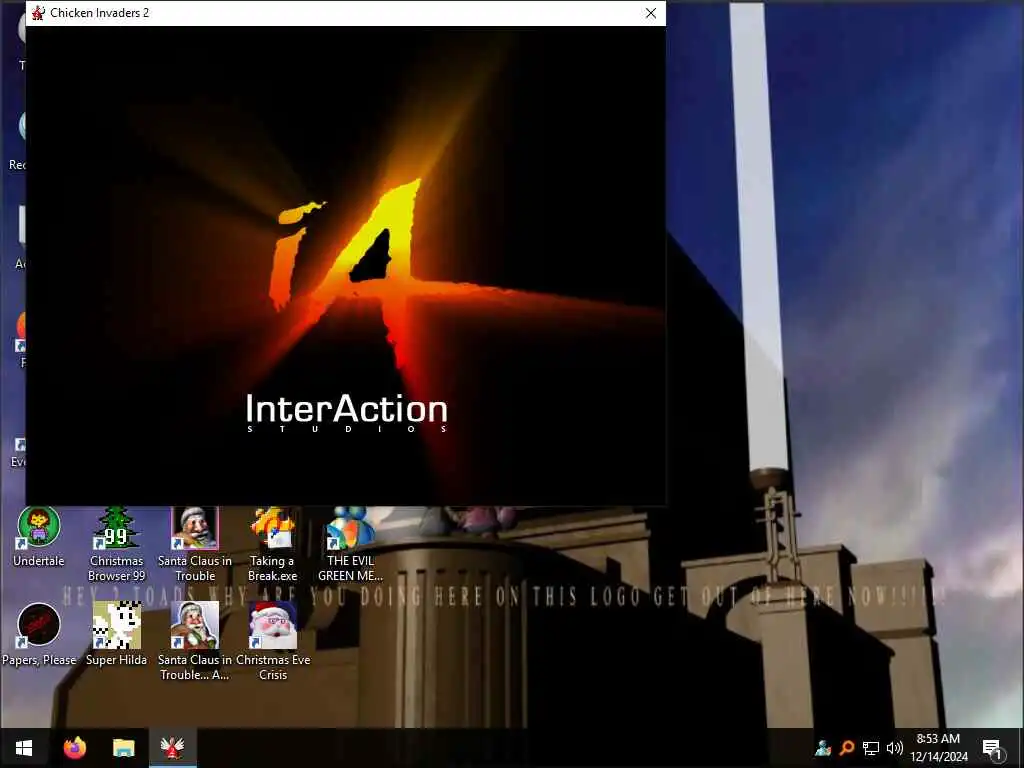Open the notification center icon
This screenshot has width=1024, height=768.
pos(992,748)
